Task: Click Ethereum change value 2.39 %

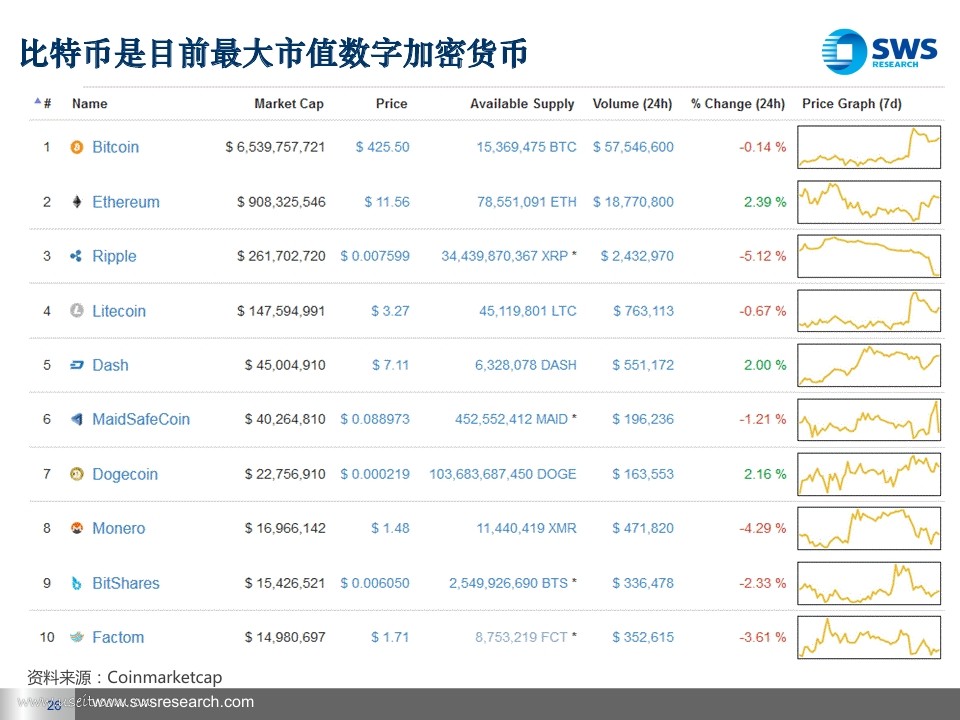Action: pyautogui.click(x=765, y=202)
